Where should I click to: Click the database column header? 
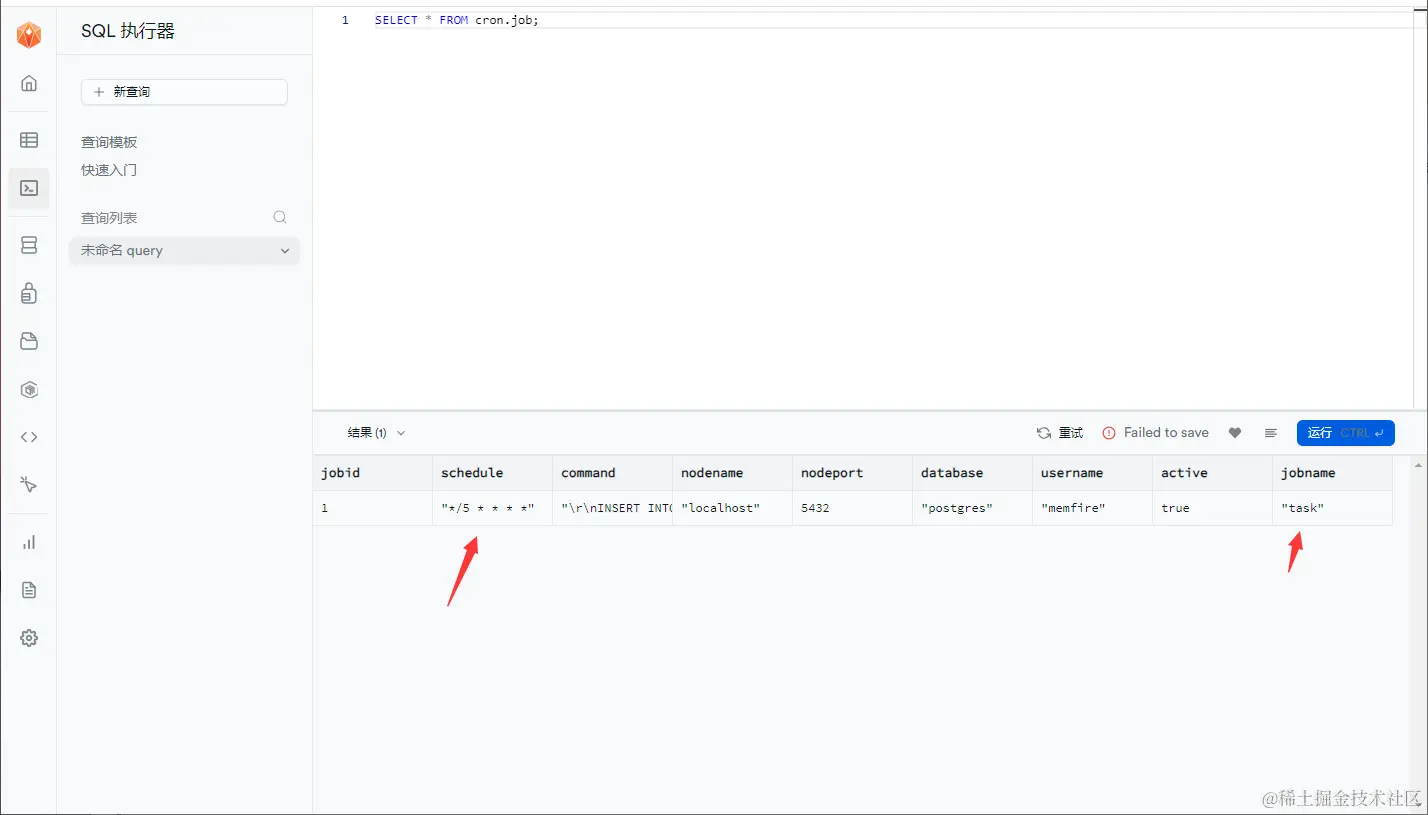(x=972, y=473)
